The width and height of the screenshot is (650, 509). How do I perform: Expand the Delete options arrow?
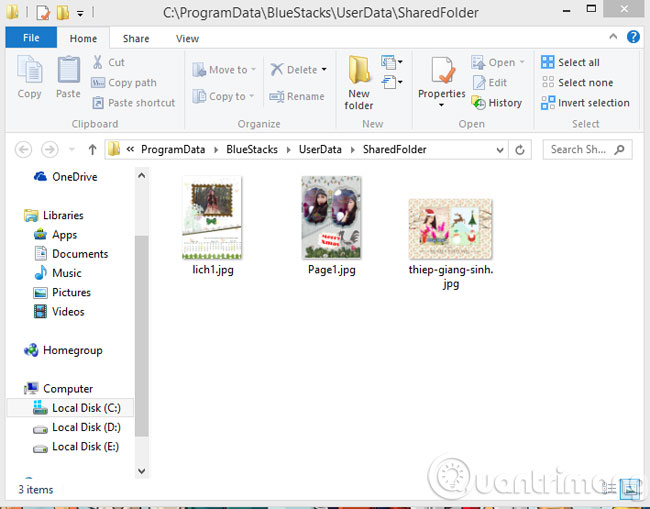tap(324, 70)
